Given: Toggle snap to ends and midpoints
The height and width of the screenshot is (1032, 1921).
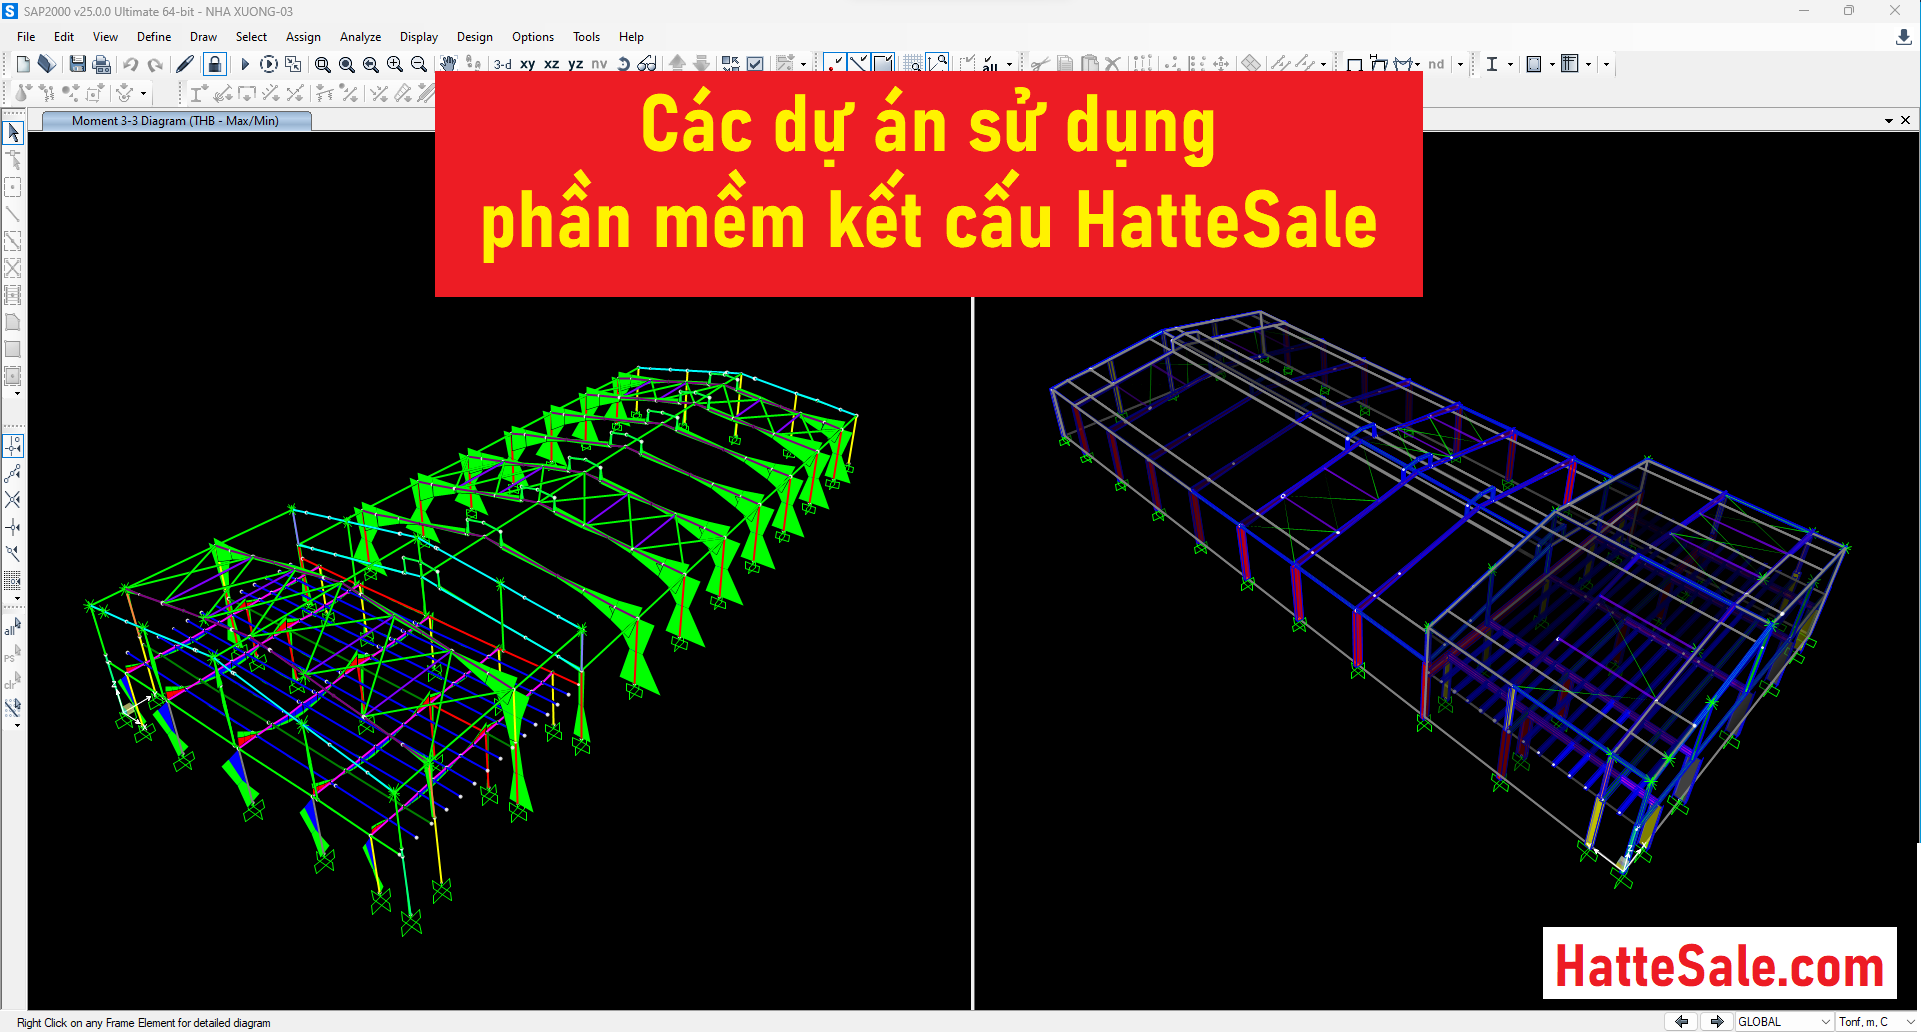Looking at the screenshot, I should tap(13, 473).
